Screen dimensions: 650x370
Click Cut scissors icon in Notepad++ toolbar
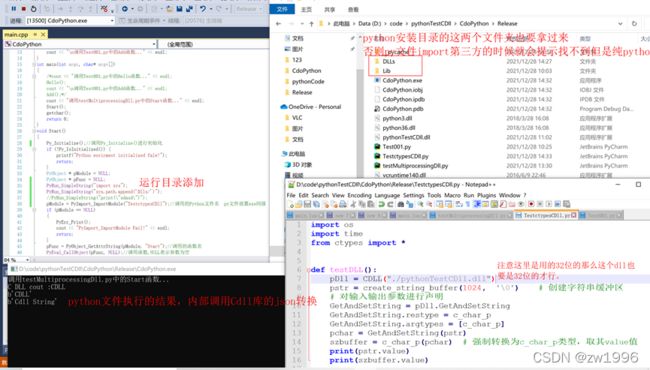pos(354,204)
